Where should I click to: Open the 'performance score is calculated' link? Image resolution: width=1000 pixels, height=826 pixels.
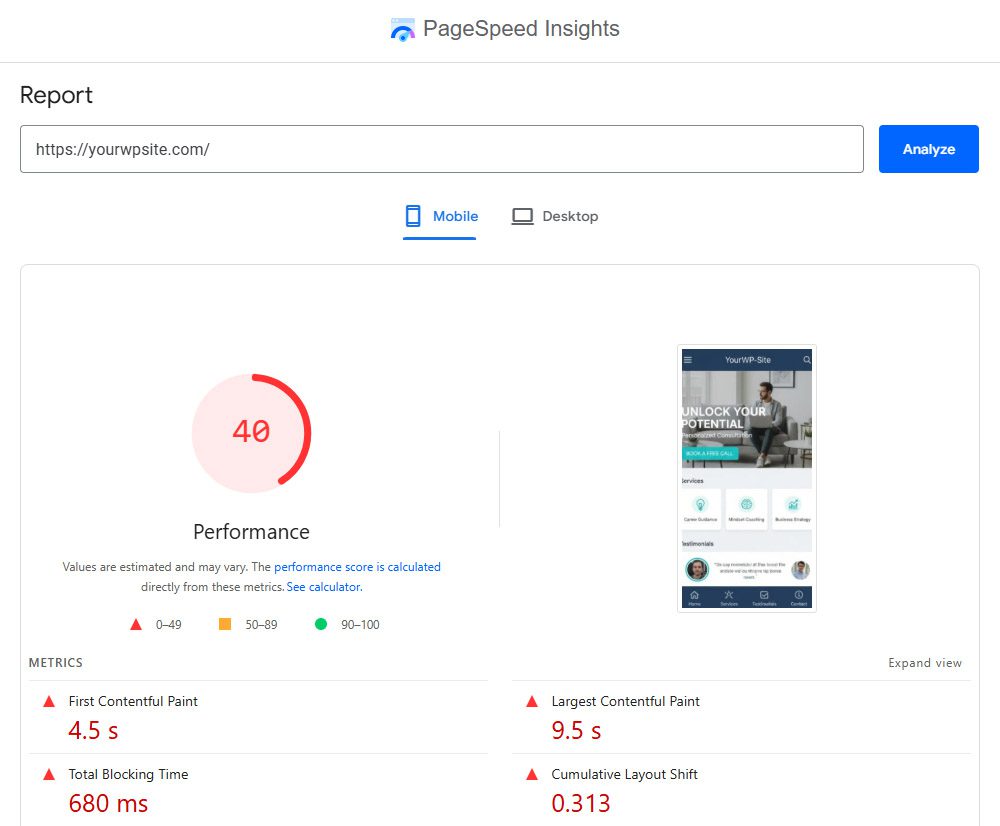click(x=357, y=567)
